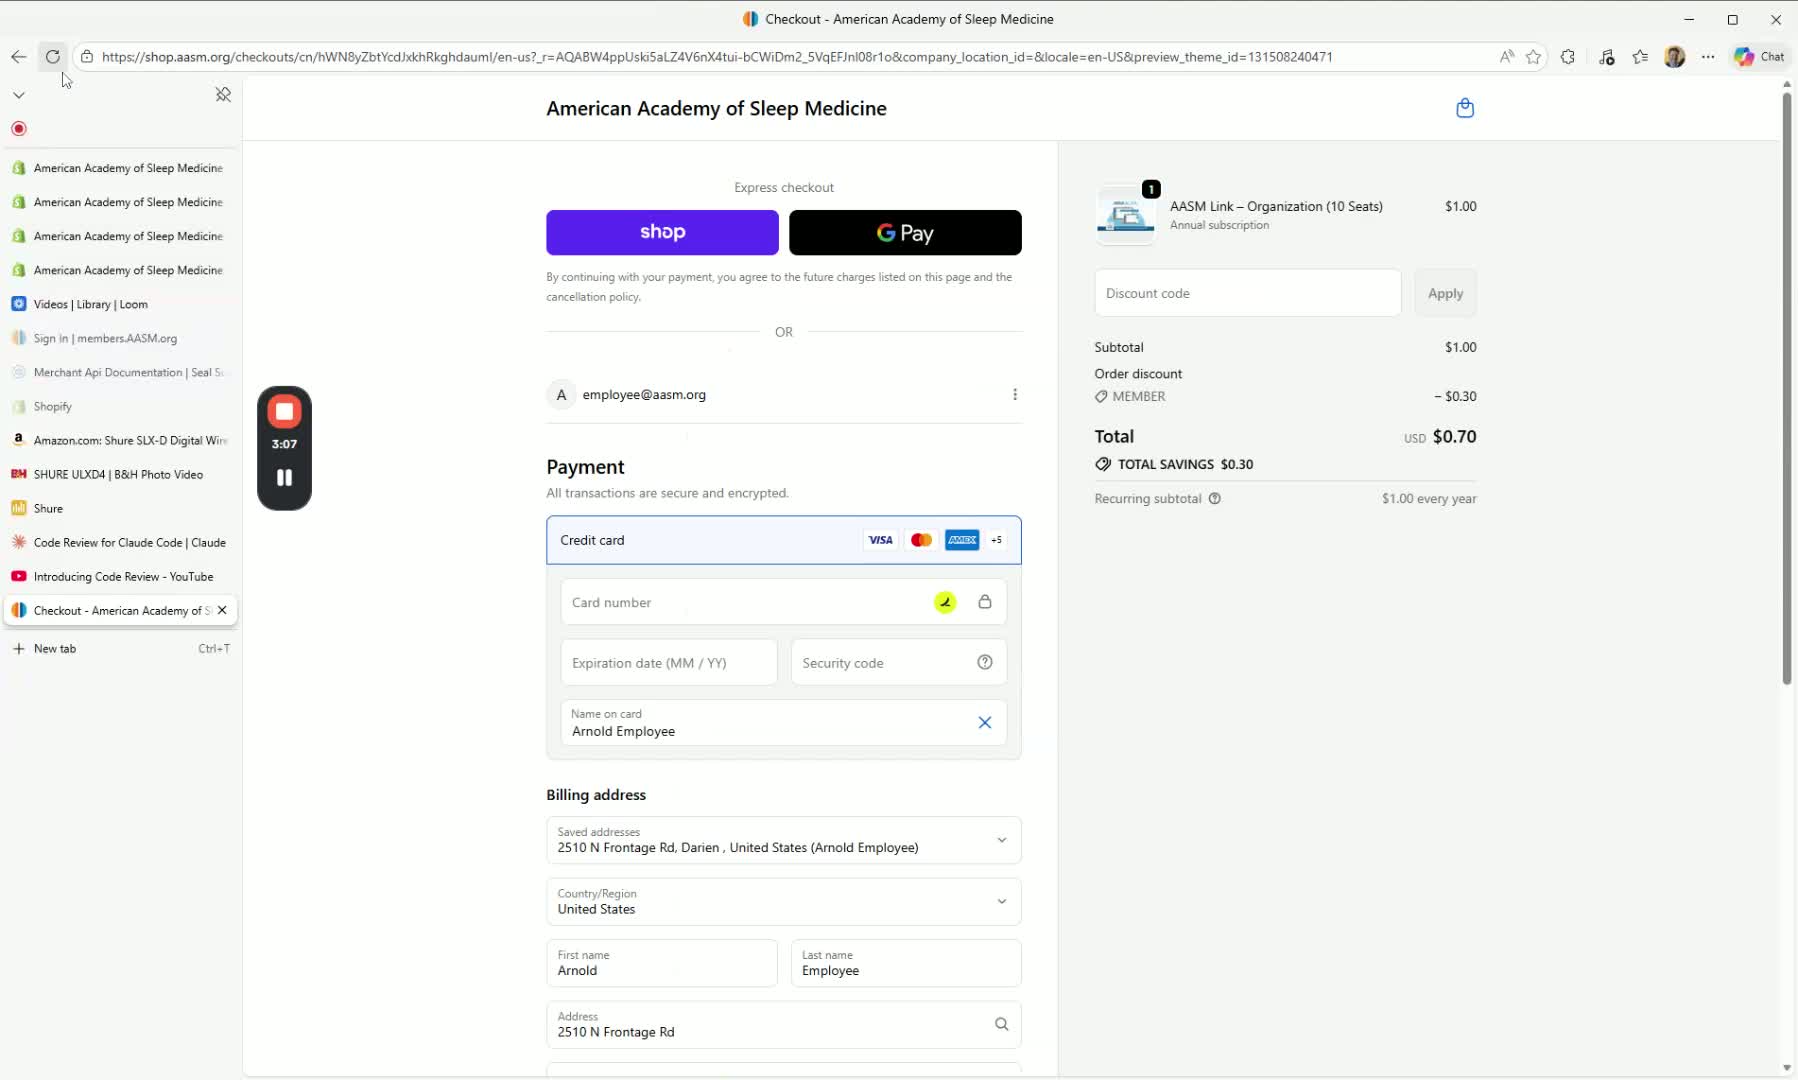Open account options menu beside employee@aasm.org

point(1015,394)
